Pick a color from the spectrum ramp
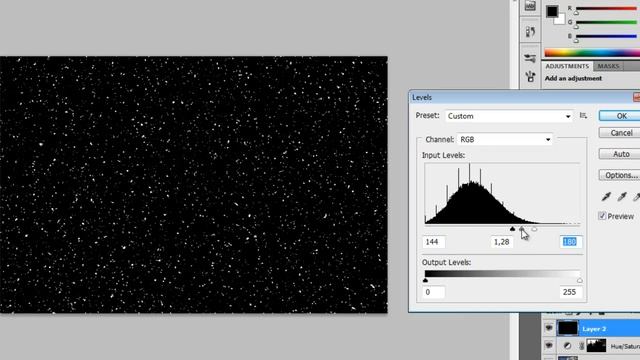Screen dimensions: 640x360 tap(592, 53)
